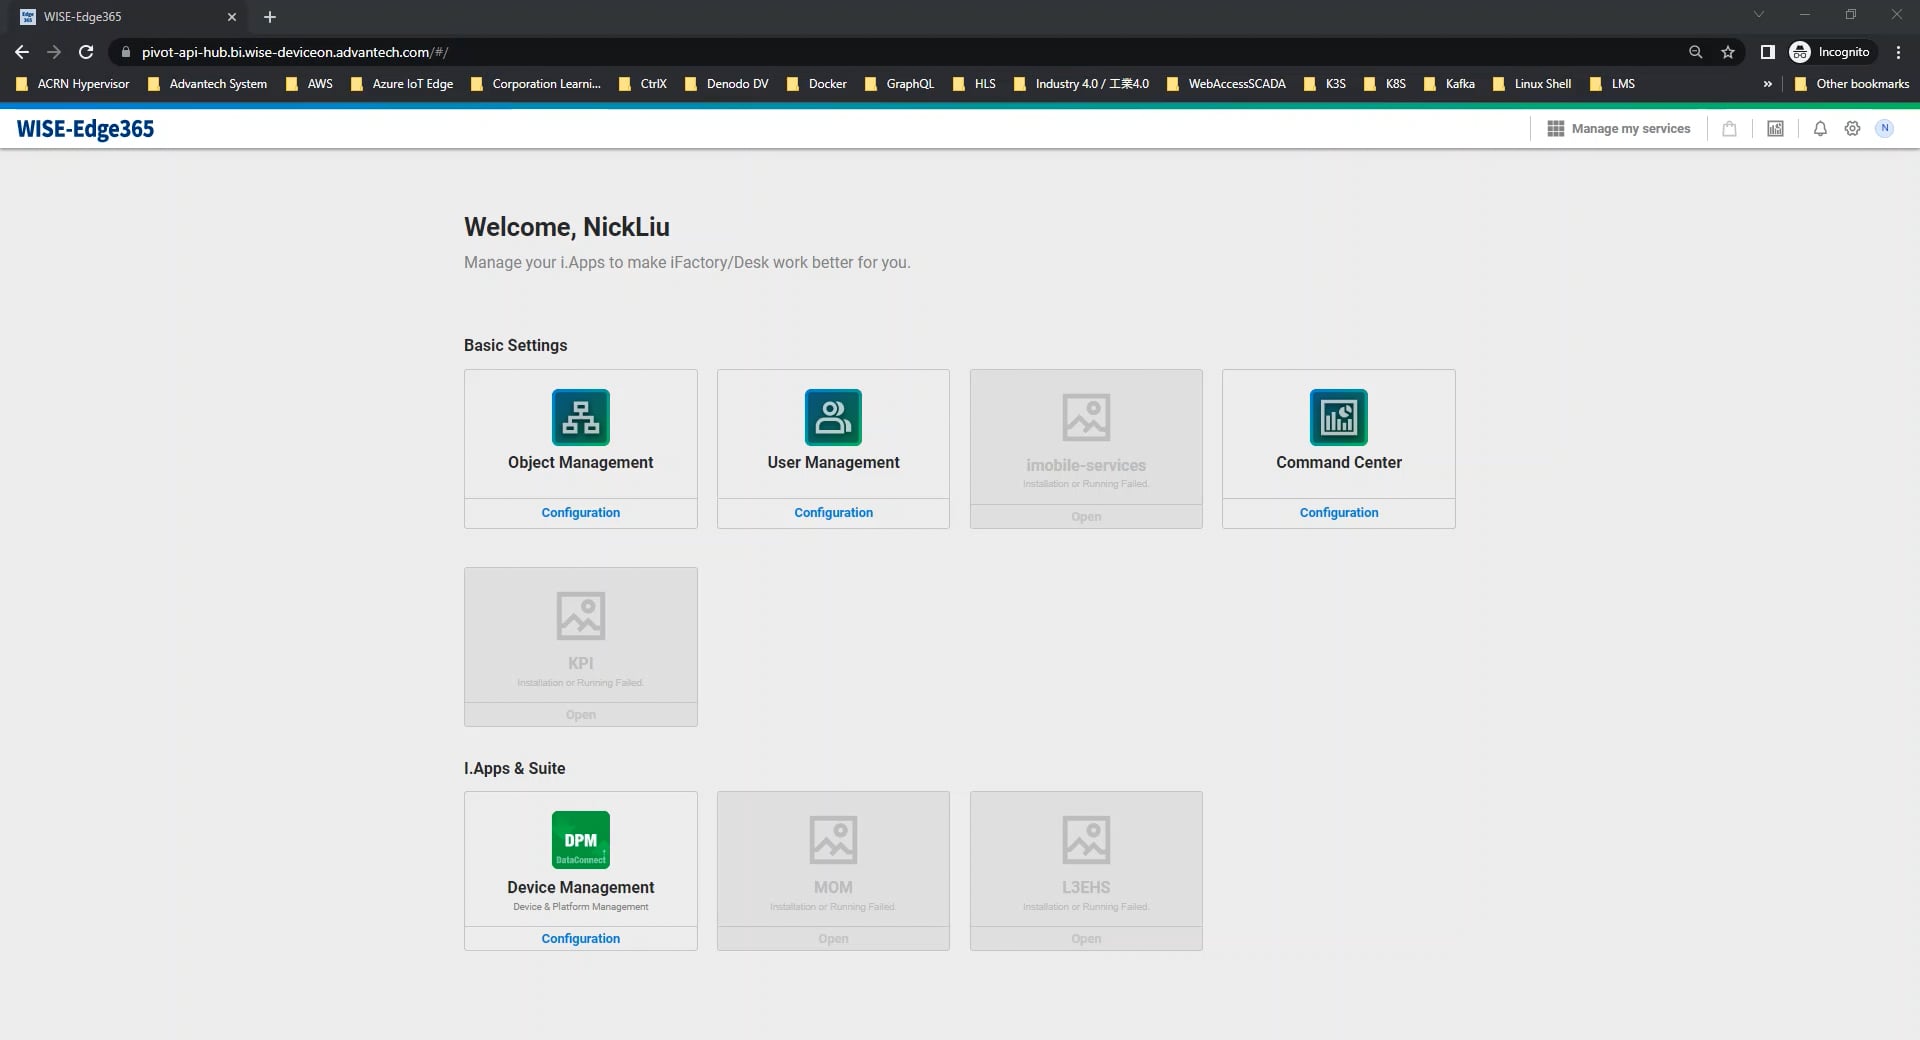Open the user avatar N menu
This screenshot has width=1920, height=1040.
(1884, 128)
